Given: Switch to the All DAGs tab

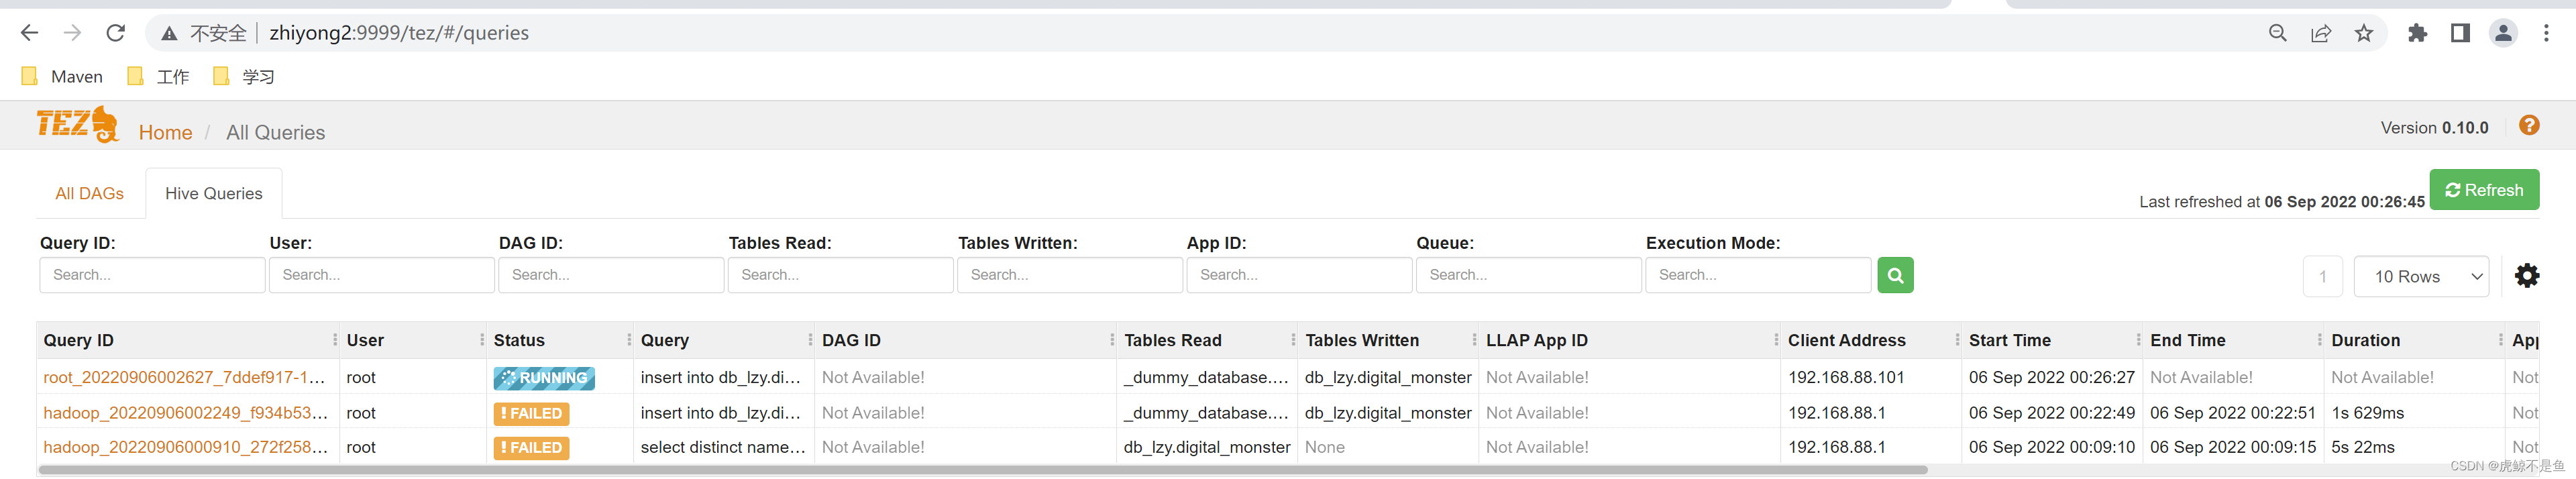Looking at the screenshot, I should (x=90, y=193).
